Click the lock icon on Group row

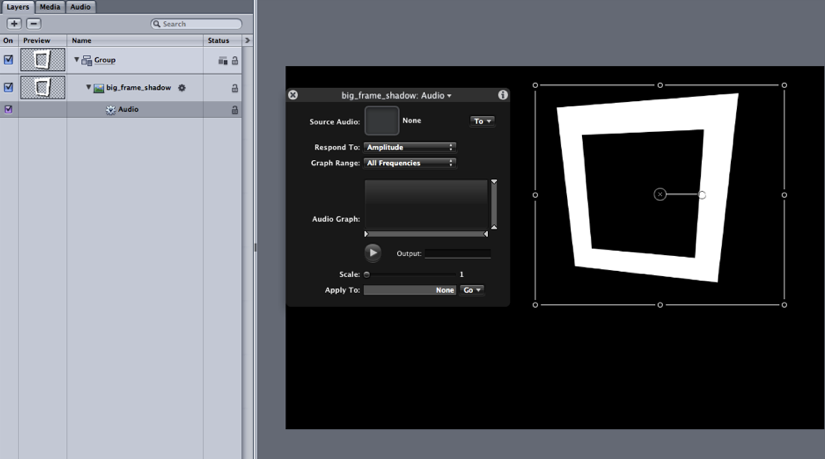[x=235, y=61]
